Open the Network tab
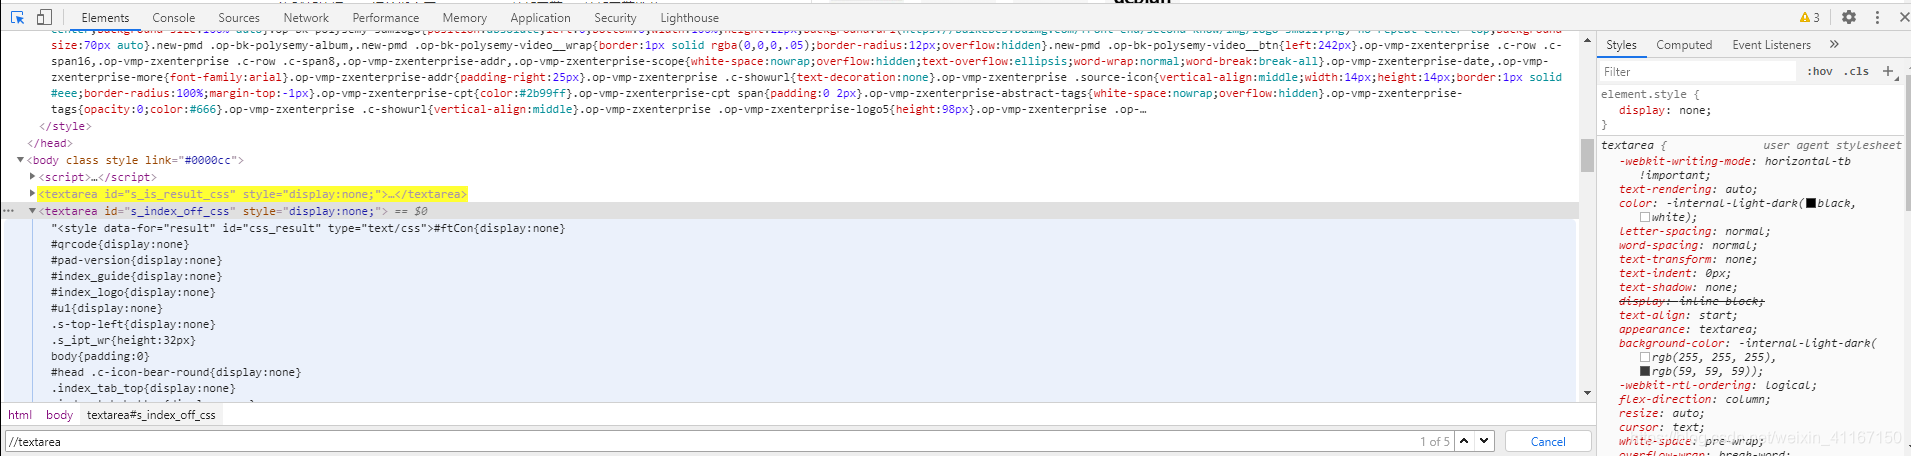This screenshot has height=456, width=1911. point(306,18)
